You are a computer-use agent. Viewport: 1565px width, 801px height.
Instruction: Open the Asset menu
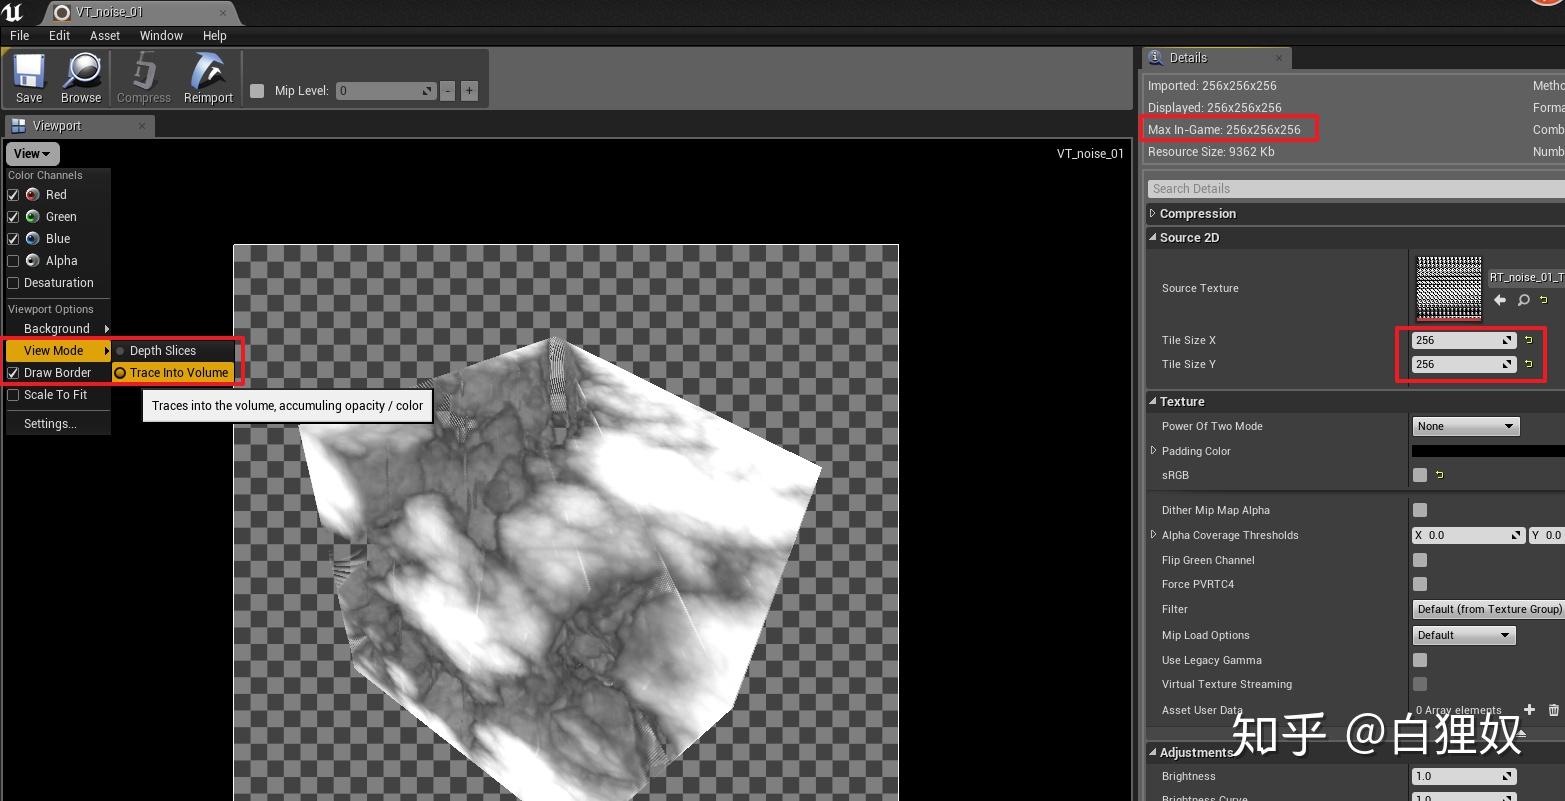coord(104,35)
